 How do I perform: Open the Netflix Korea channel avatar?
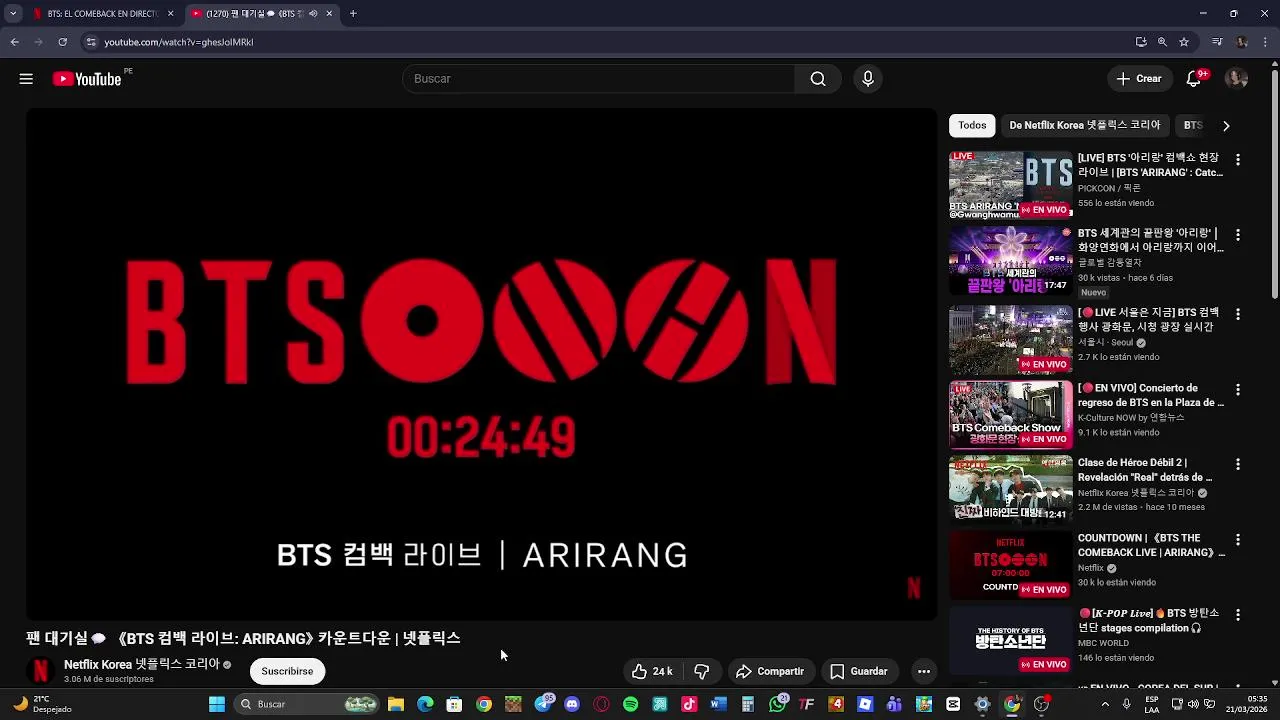(x=41, y=670)
